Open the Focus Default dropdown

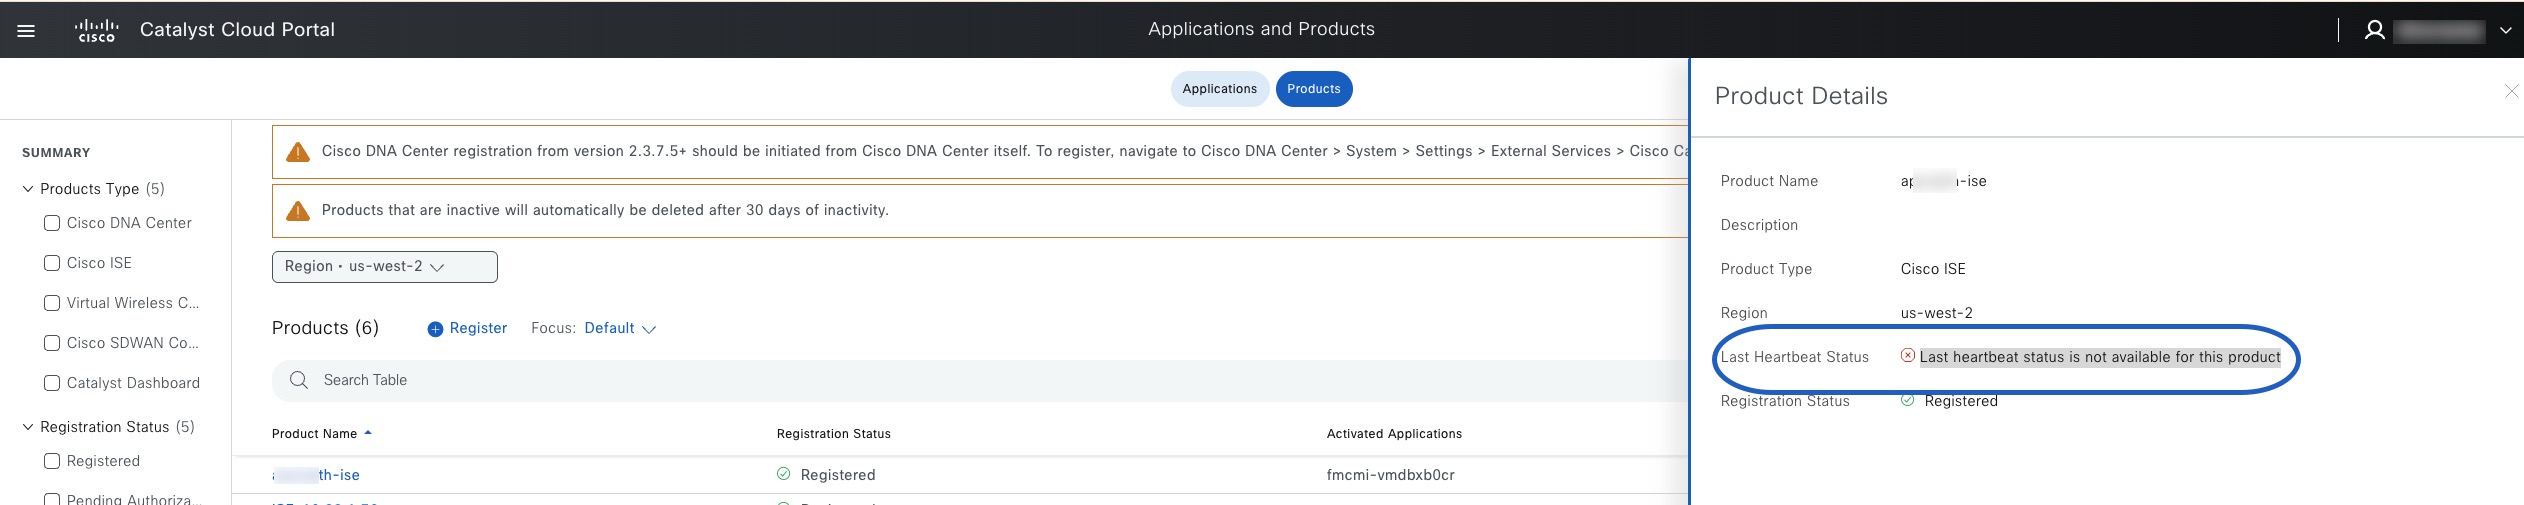point(619,328)
